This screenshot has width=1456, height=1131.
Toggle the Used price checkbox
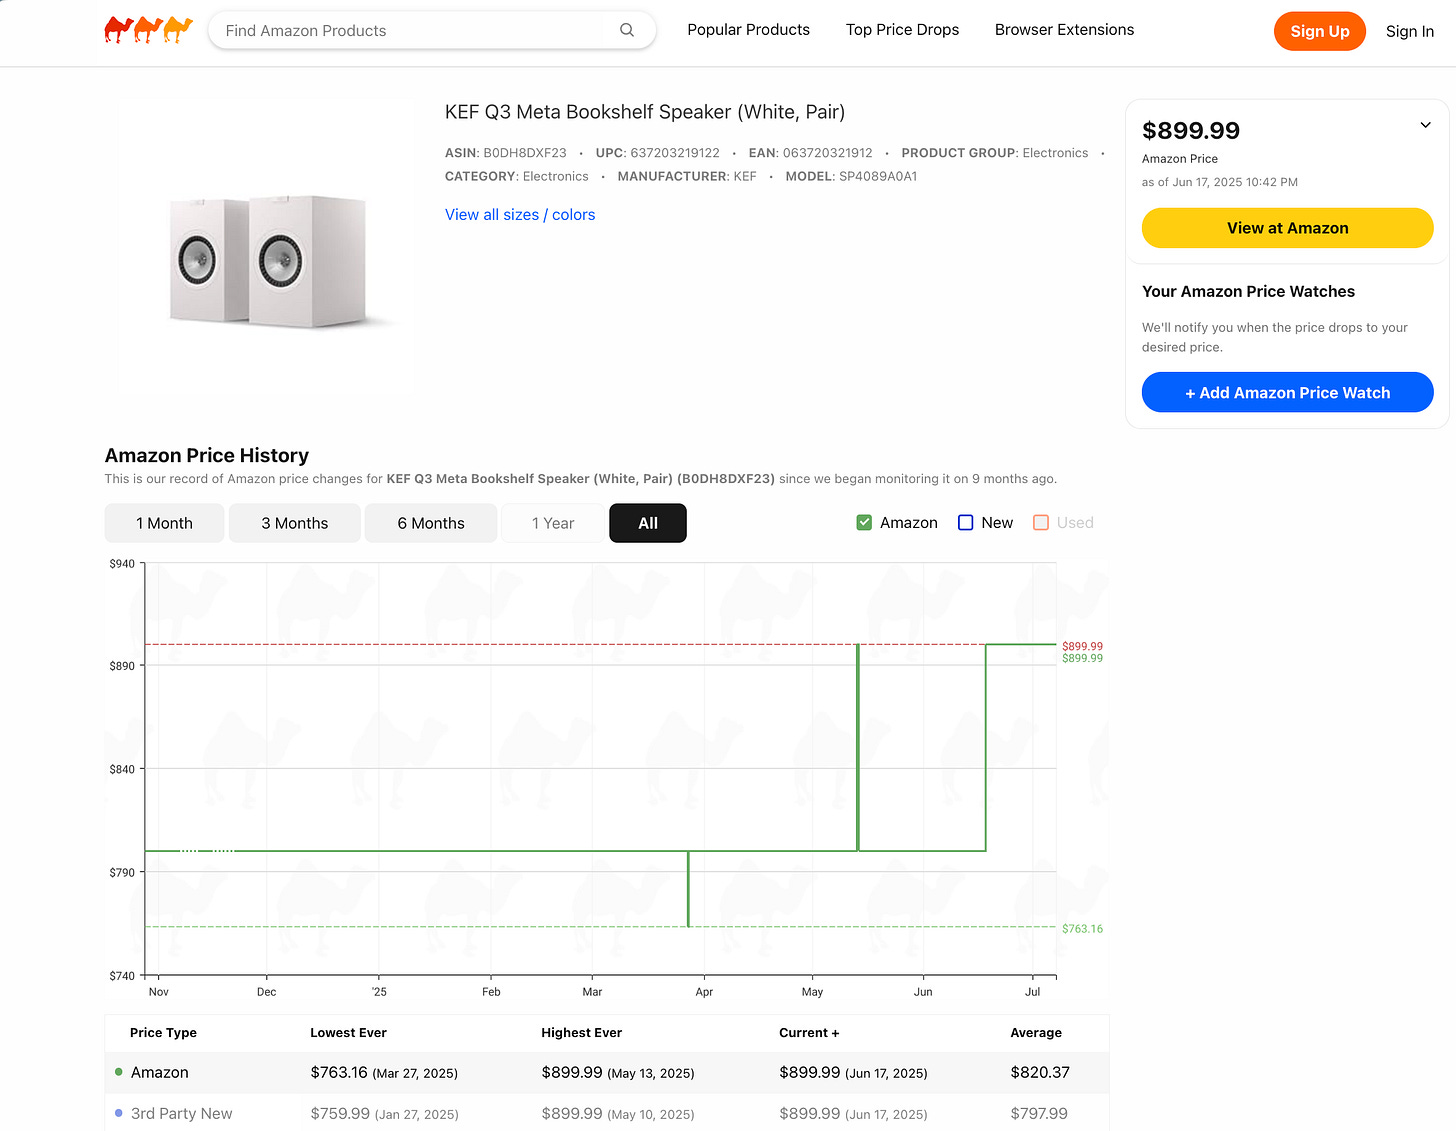1041,523
